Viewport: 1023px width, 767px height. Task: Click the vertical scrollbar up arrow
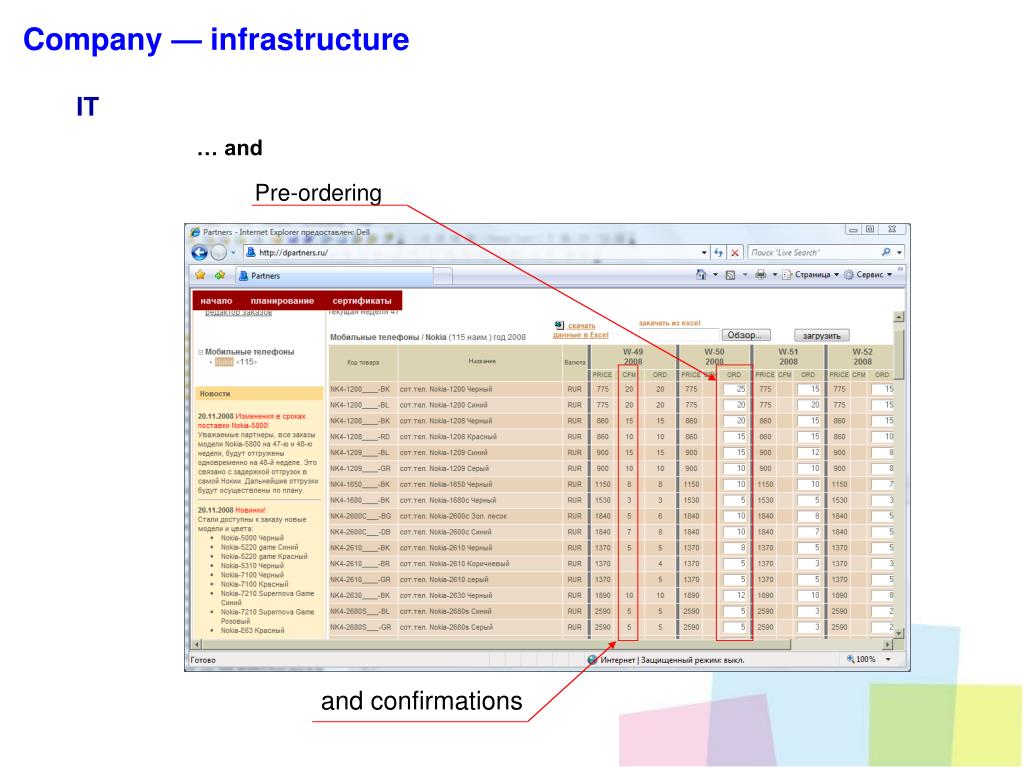[x=898, y=317]
